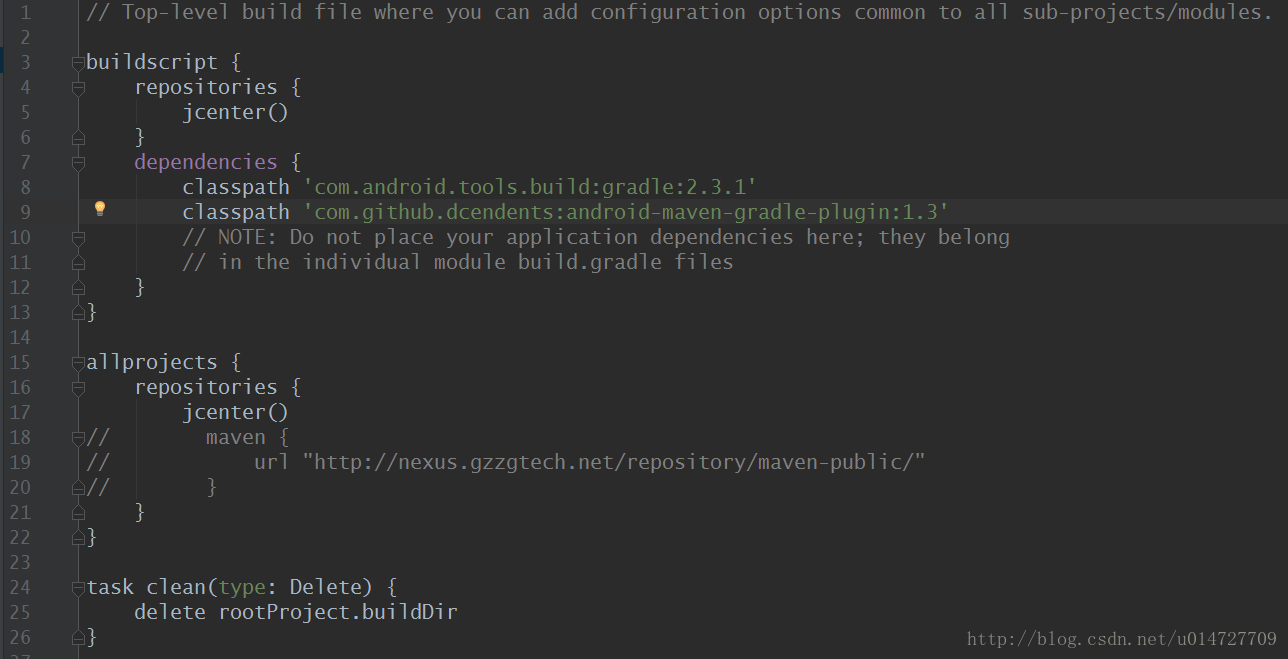Click the commented maven fold marker on line 18
This screenshot has width=1288, height=659.
click(x=78, y=438)
